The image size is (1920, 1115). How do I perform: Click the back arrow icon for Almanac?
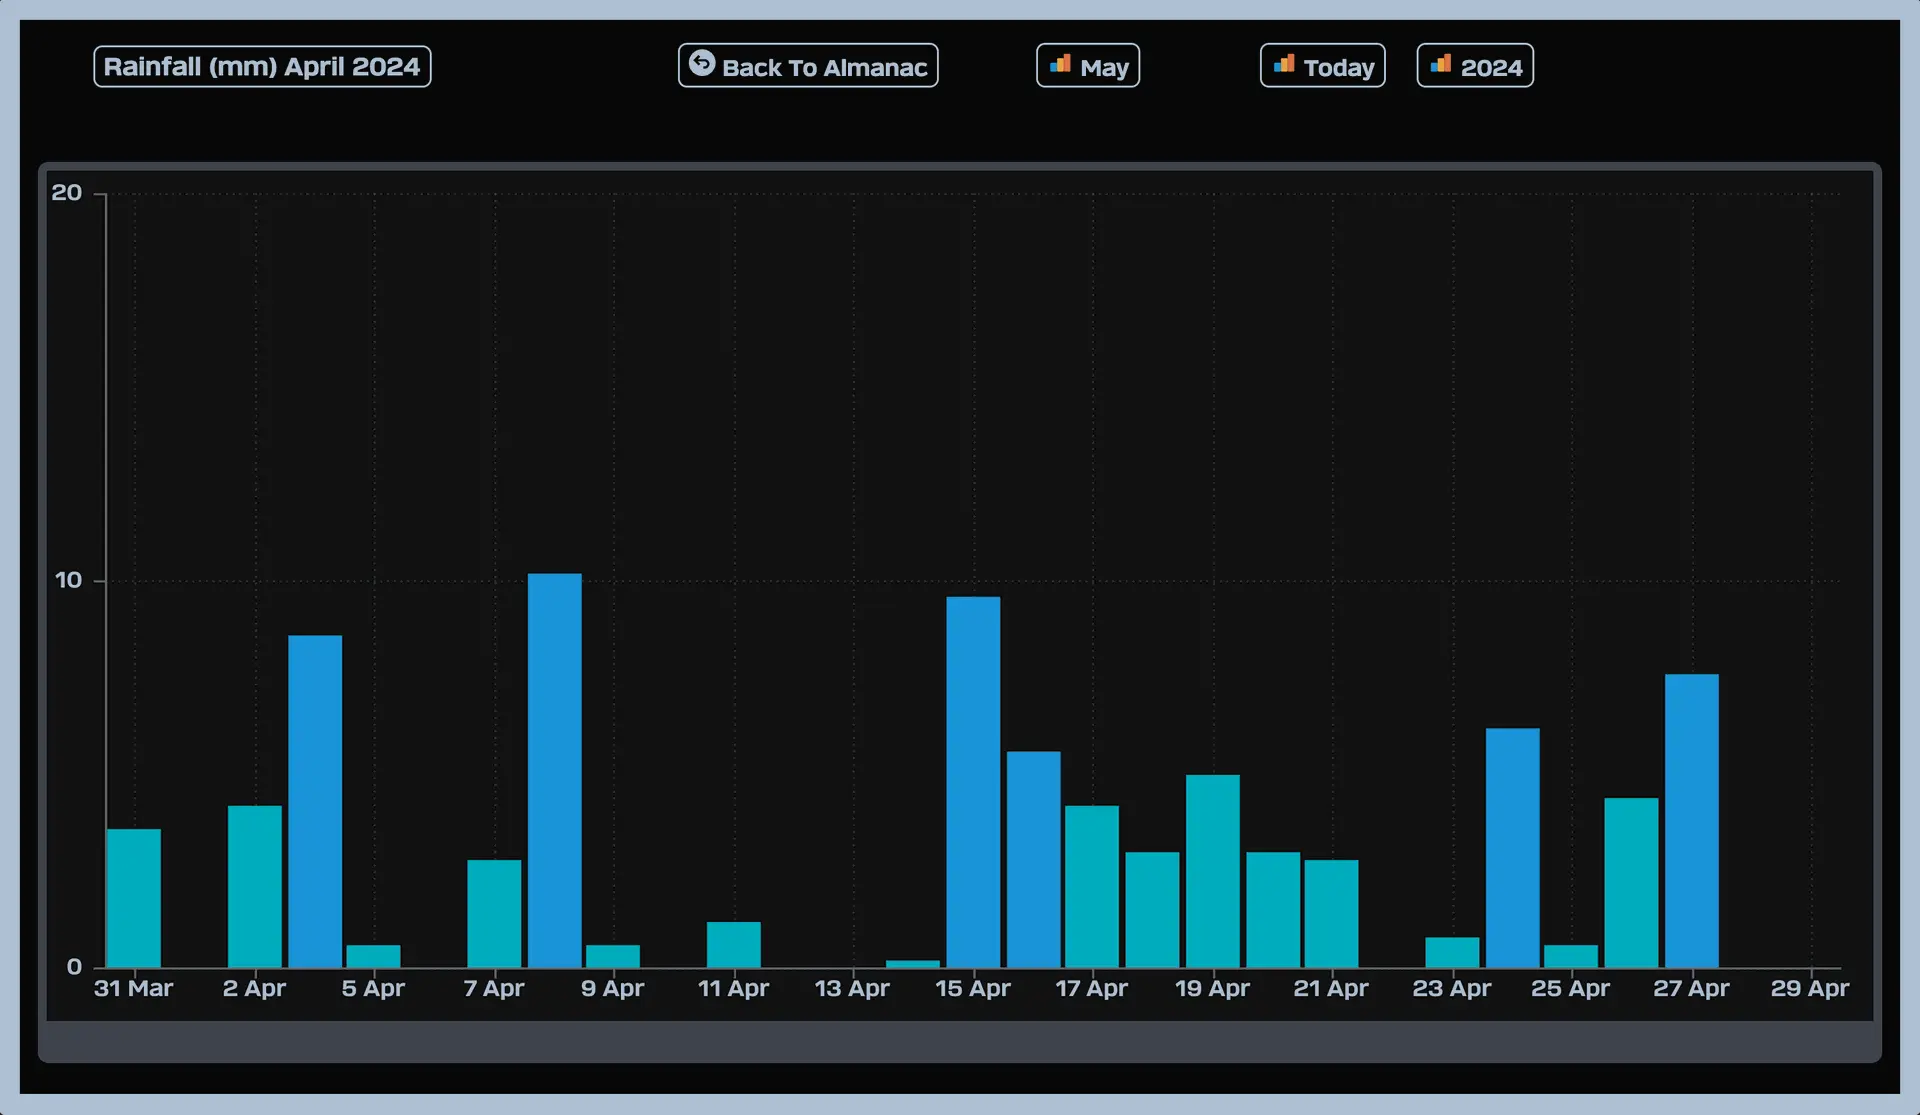click(x=702, y=64)
